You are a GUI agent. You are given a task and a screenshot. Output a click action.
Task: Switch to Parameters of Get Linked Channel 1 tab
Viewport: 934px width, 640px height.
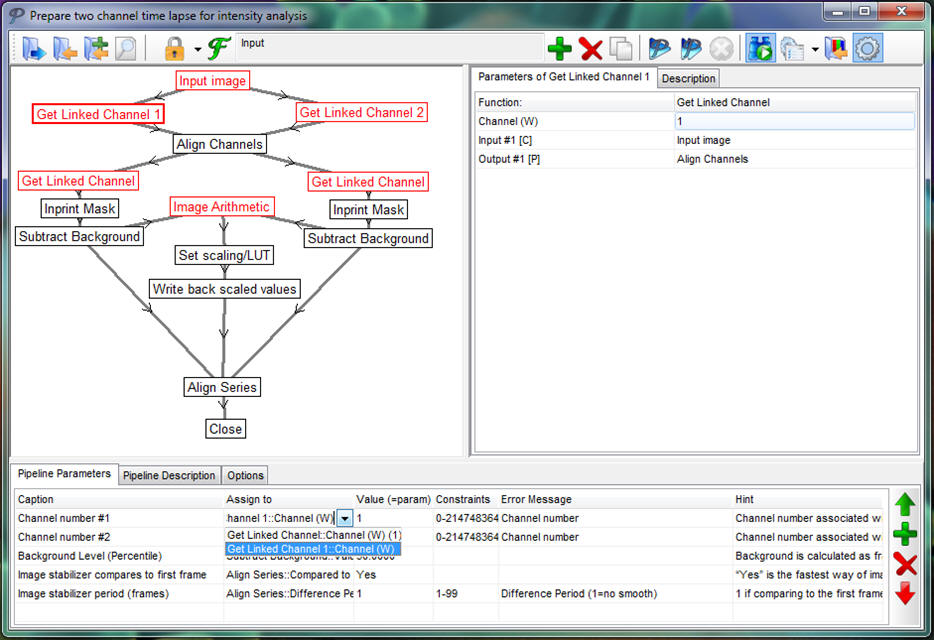point(563,77)
